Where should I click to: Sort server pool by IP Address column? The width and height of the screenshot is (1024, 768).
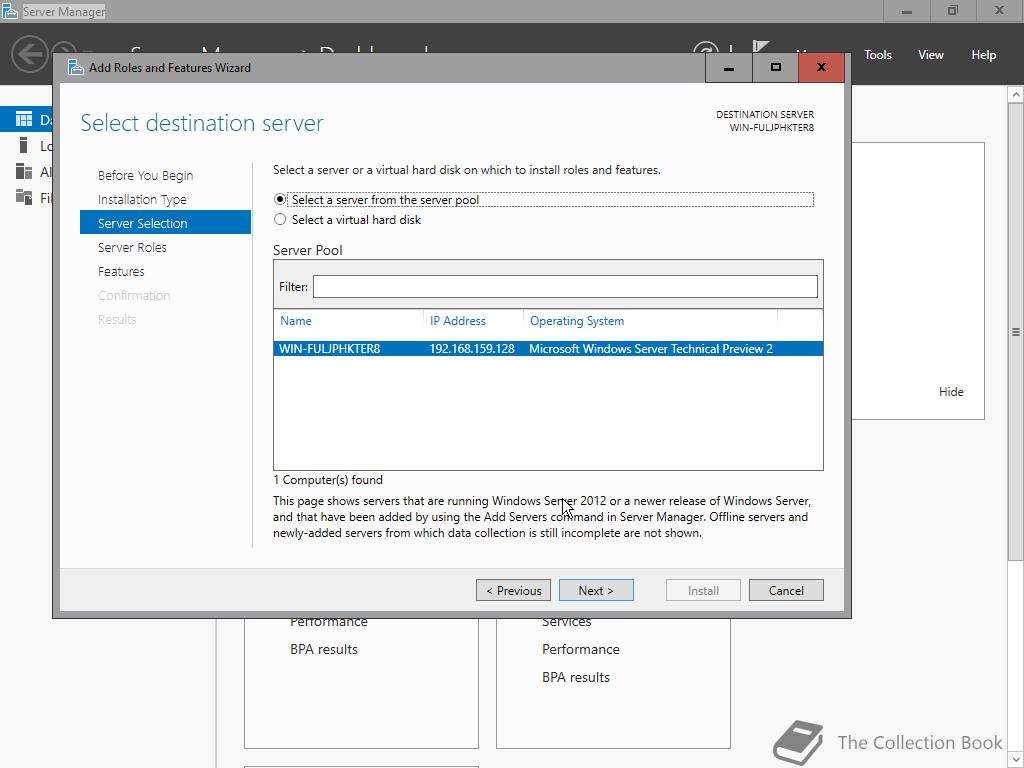tap(458, 321)
